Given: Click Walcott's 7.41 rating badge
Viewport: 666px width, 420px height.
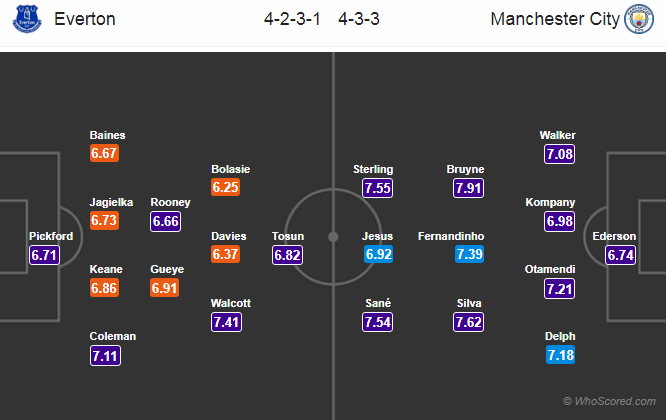Looking at the screenshot, I should [x=226, y=321].
